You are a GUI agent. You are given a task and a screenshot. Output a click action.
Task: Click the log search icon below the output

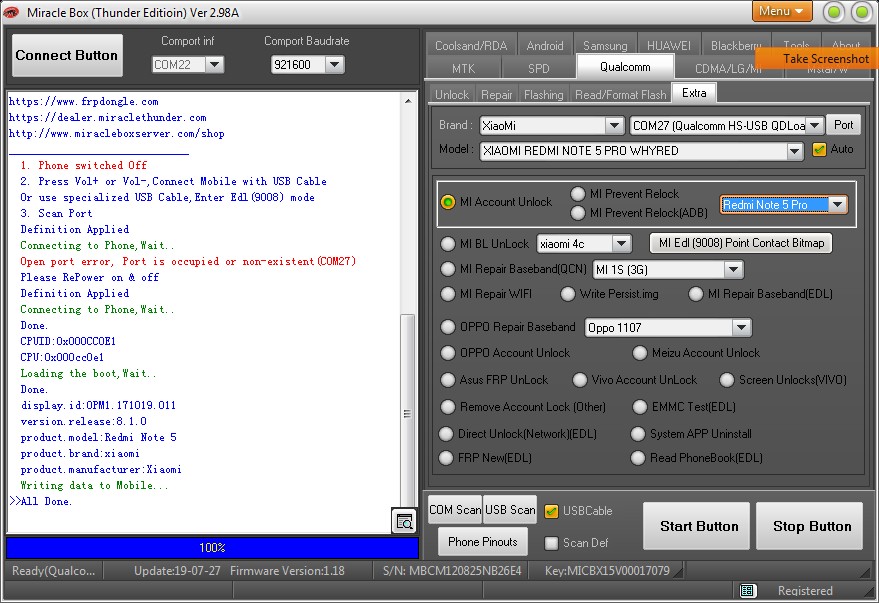(x=404, y=521)
